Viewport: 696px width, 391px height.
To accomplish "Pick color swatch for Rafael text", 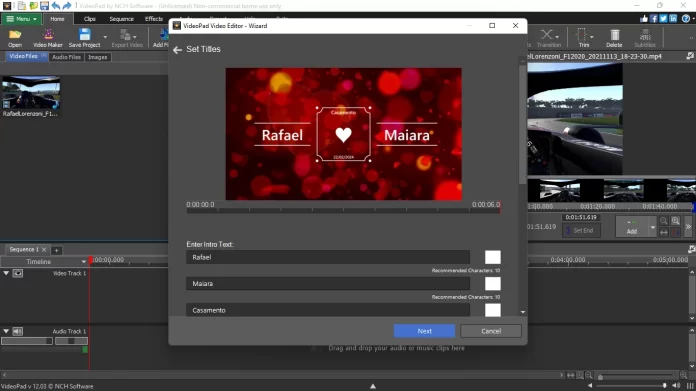I will point(493,257).
